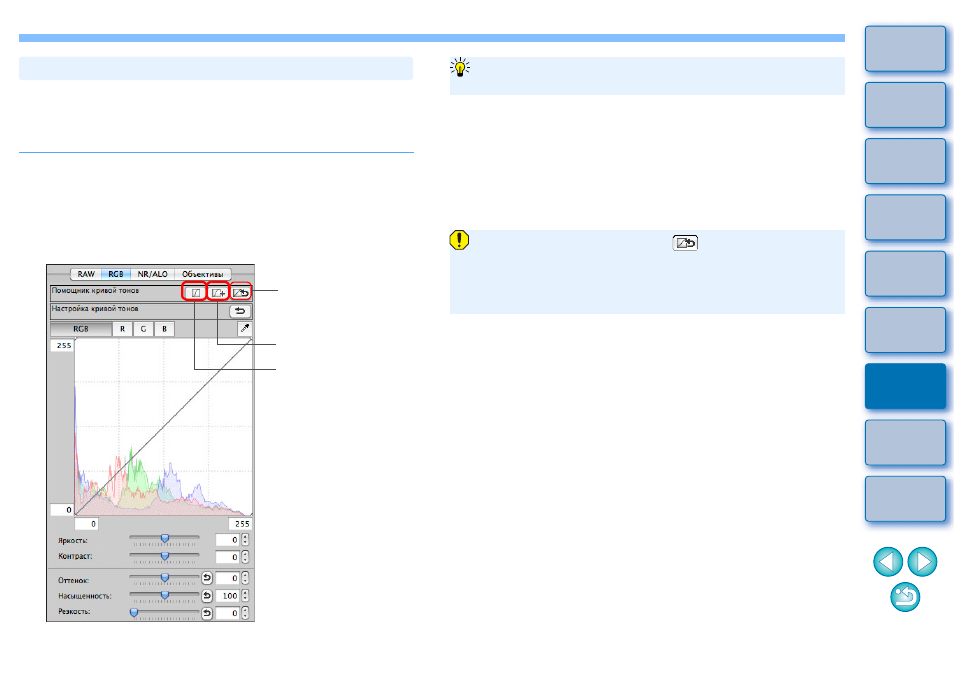Screen dimensions: 954x674
Task: Click the Контраст value field
Action: pyautogui.click(x=228, y=557)
